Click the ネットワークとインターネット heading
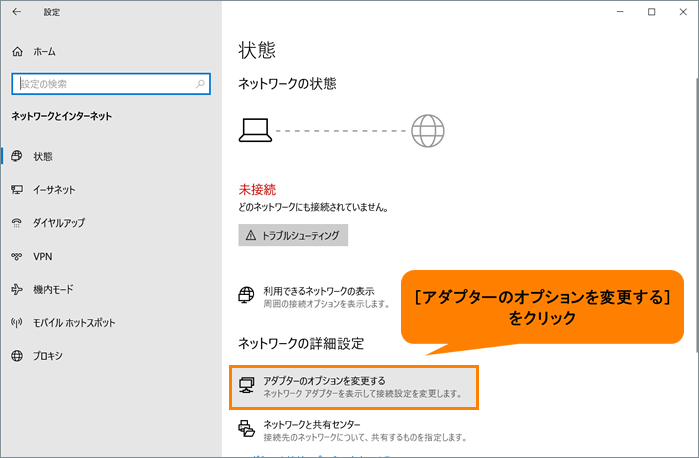 point(62,116)
